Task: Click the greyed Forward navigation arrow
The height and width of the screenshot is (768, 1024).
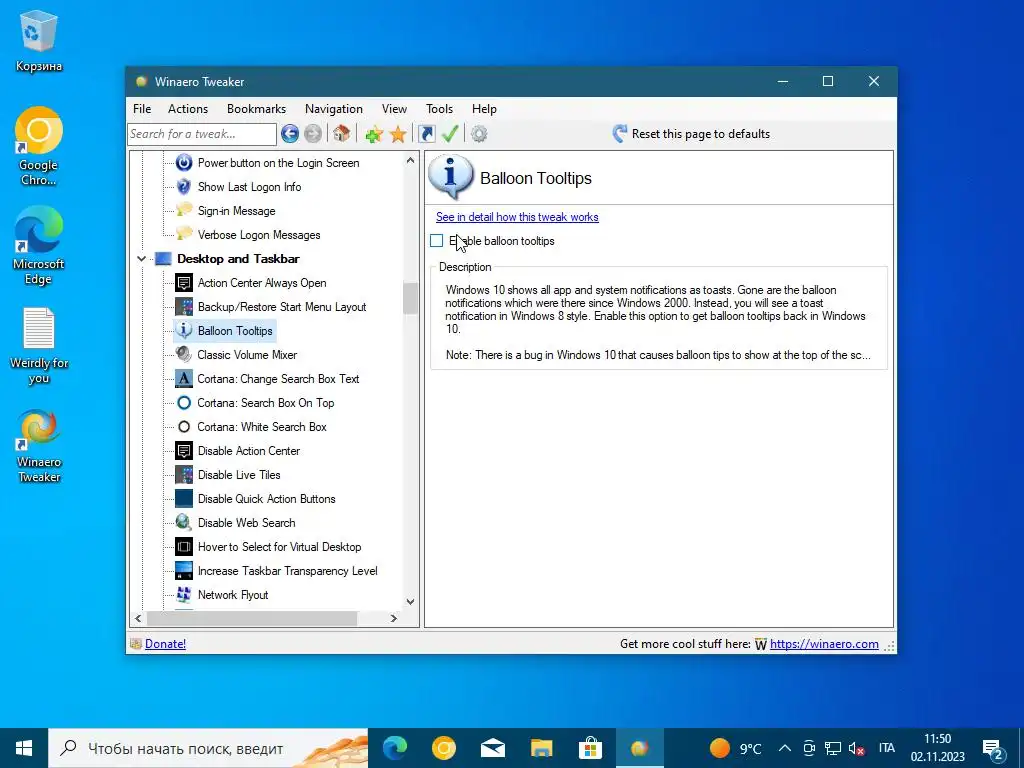Action: point(313,134)
